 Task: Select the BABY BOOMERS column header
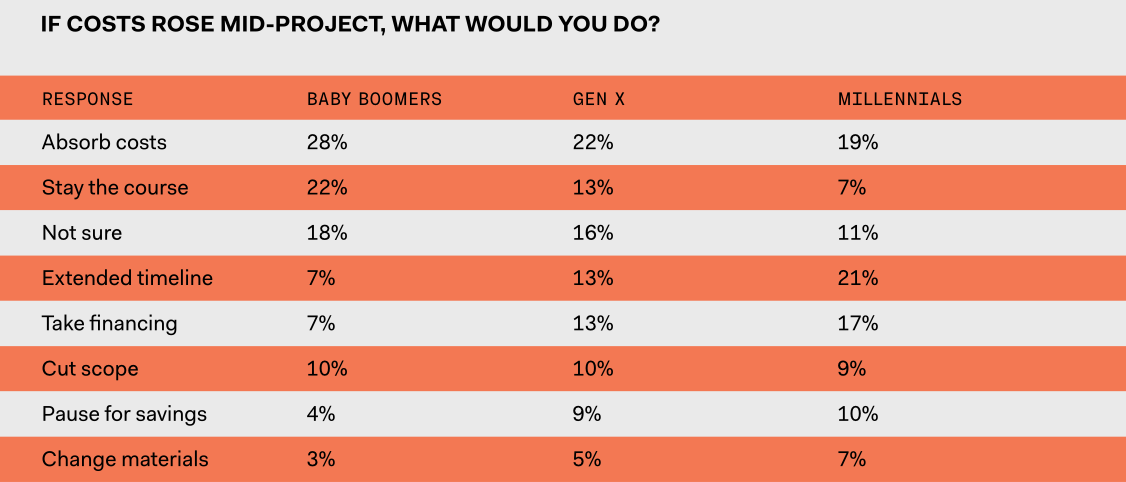(x=374, y=99)
